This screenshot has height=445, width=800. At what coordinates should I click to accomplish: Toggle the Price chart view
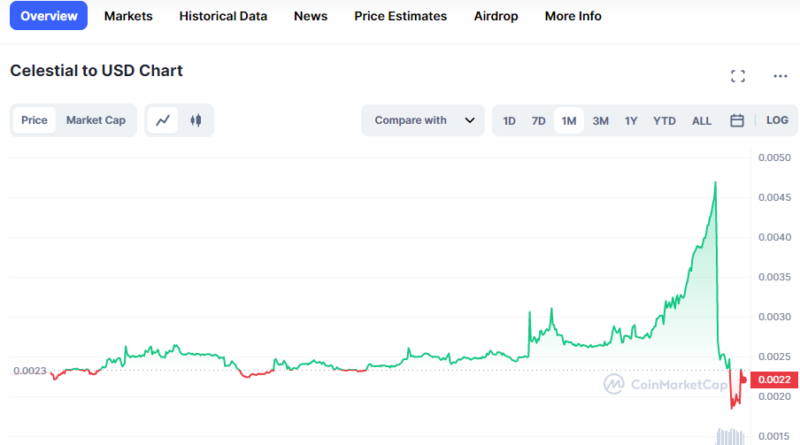point(34,120)
